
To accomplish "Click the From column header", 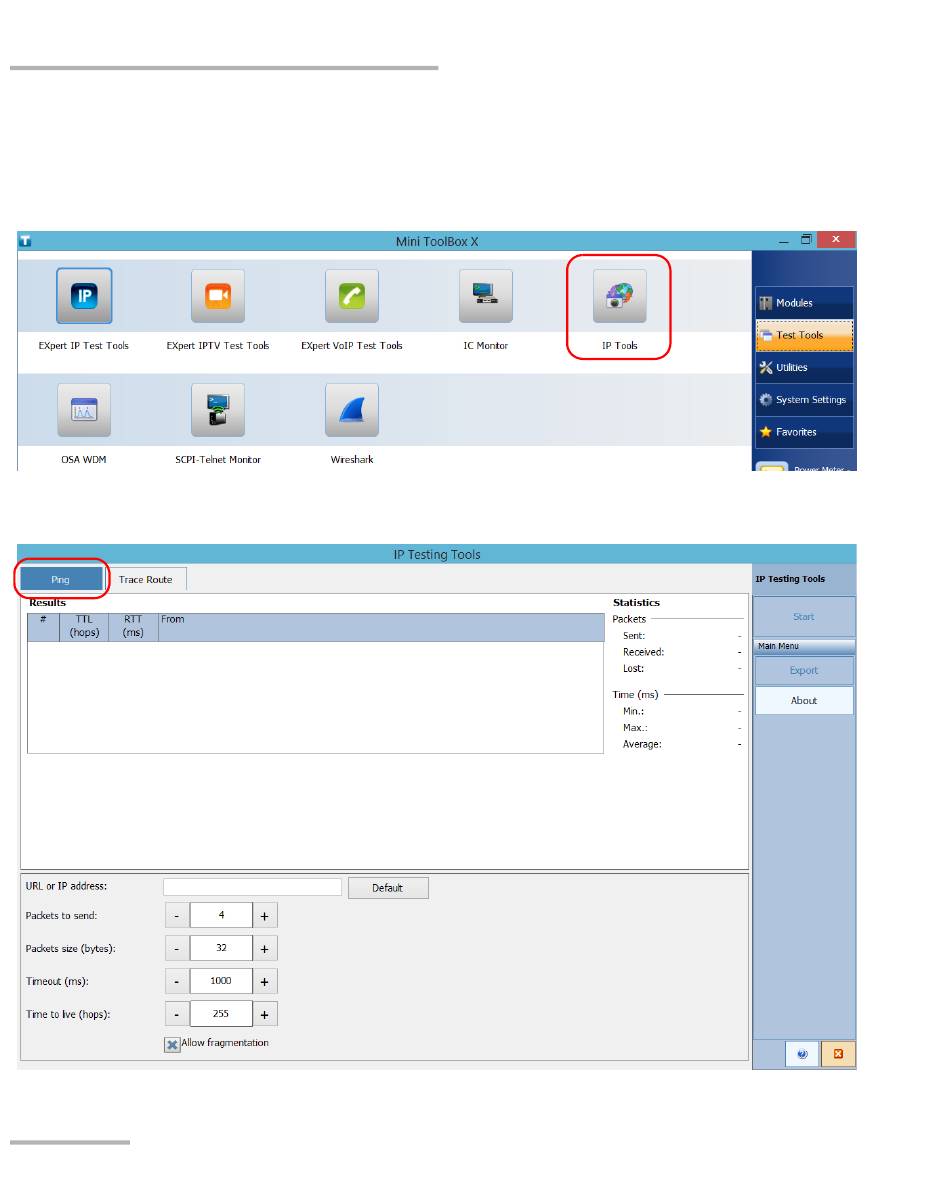I will pyautogui.click(x=381, y=627).
